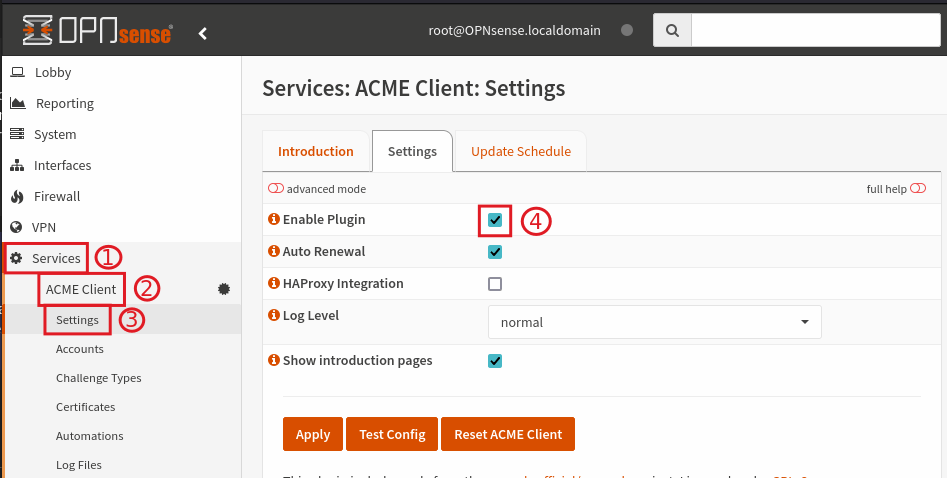Uncheck the Auto Renewal checkbox

495,252
